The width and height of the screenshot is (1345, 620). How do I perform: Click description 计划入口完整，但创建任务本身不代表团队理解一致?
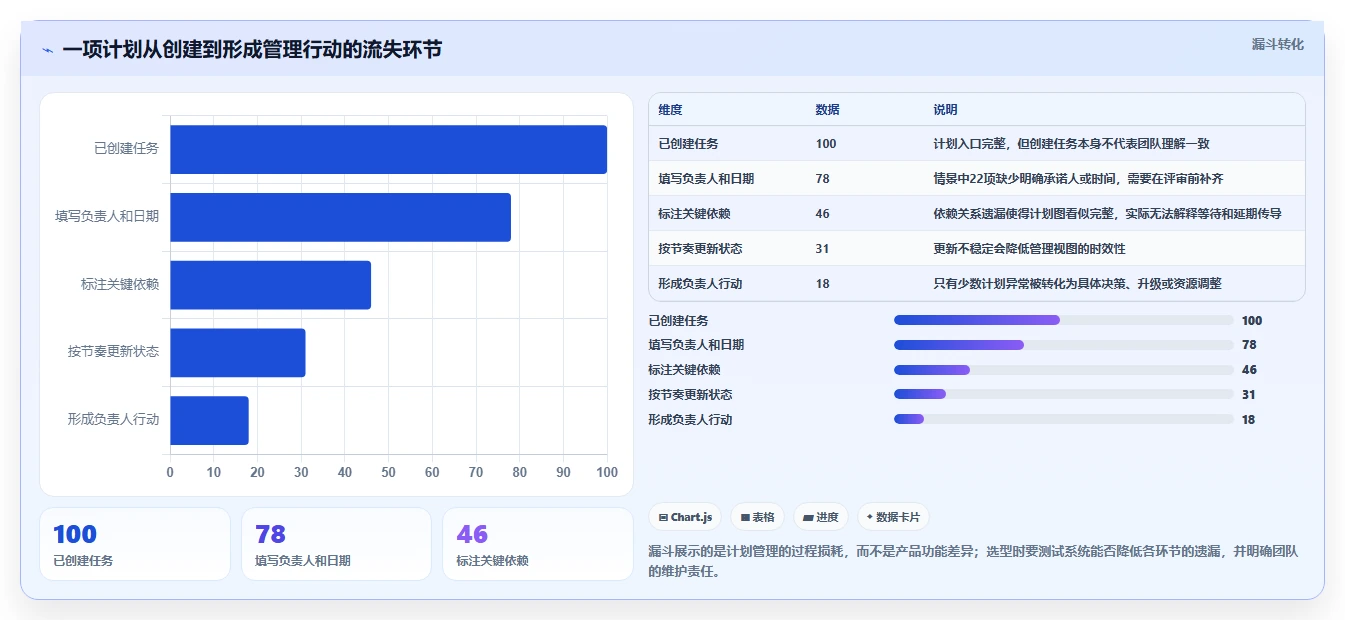[1071, 144]
